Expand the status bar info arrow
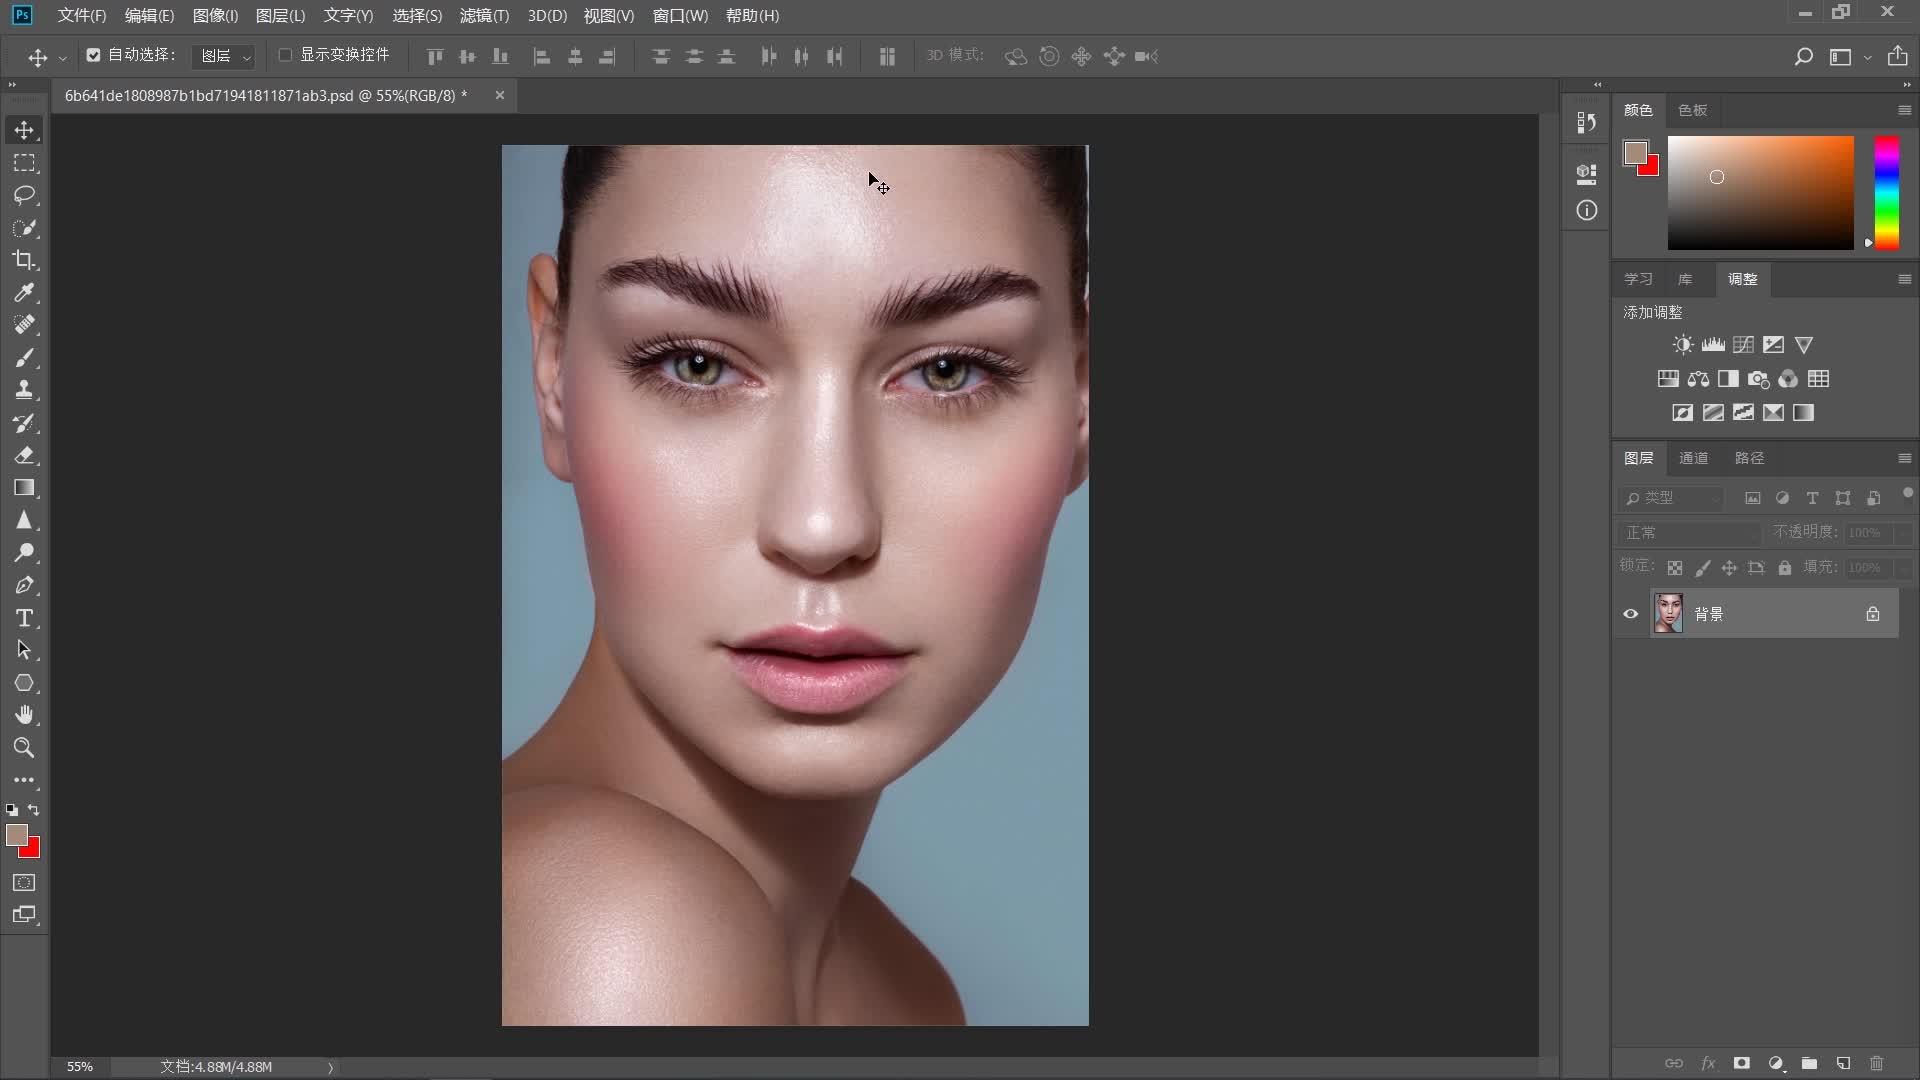Screen dimensions: 1920x1080 point(330,1067)
